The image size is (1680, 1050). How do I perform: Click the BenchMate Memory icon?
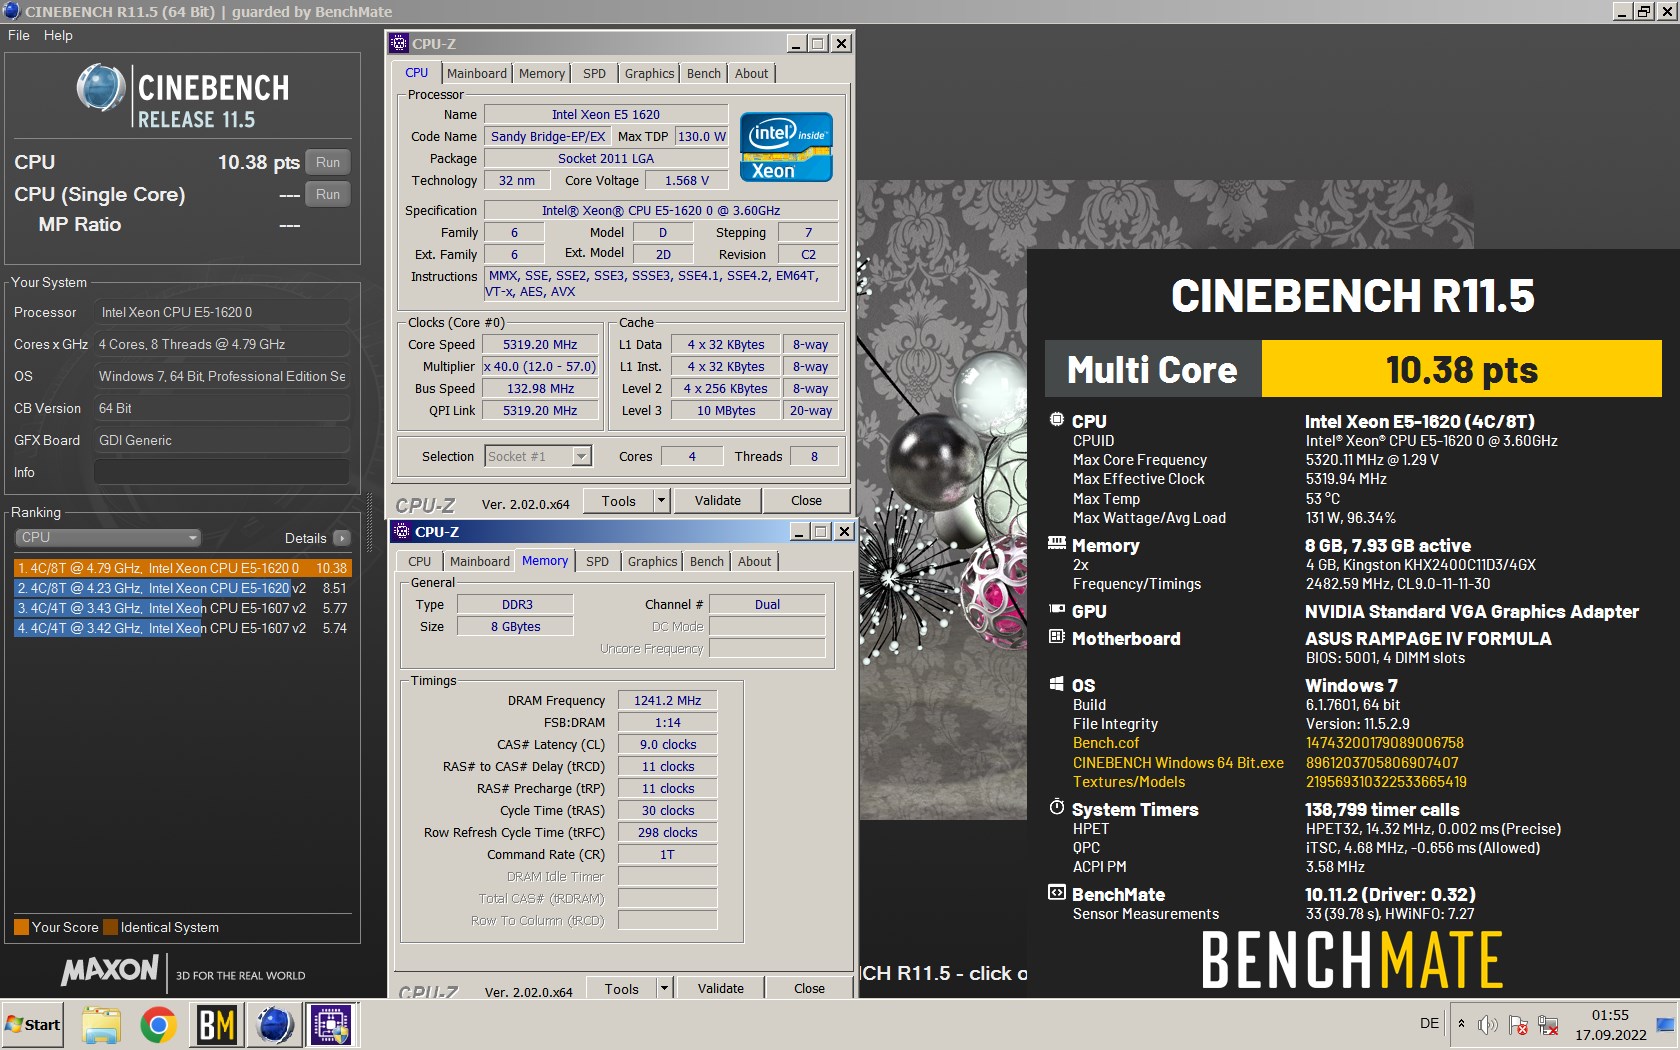[x=1056, y=543]
